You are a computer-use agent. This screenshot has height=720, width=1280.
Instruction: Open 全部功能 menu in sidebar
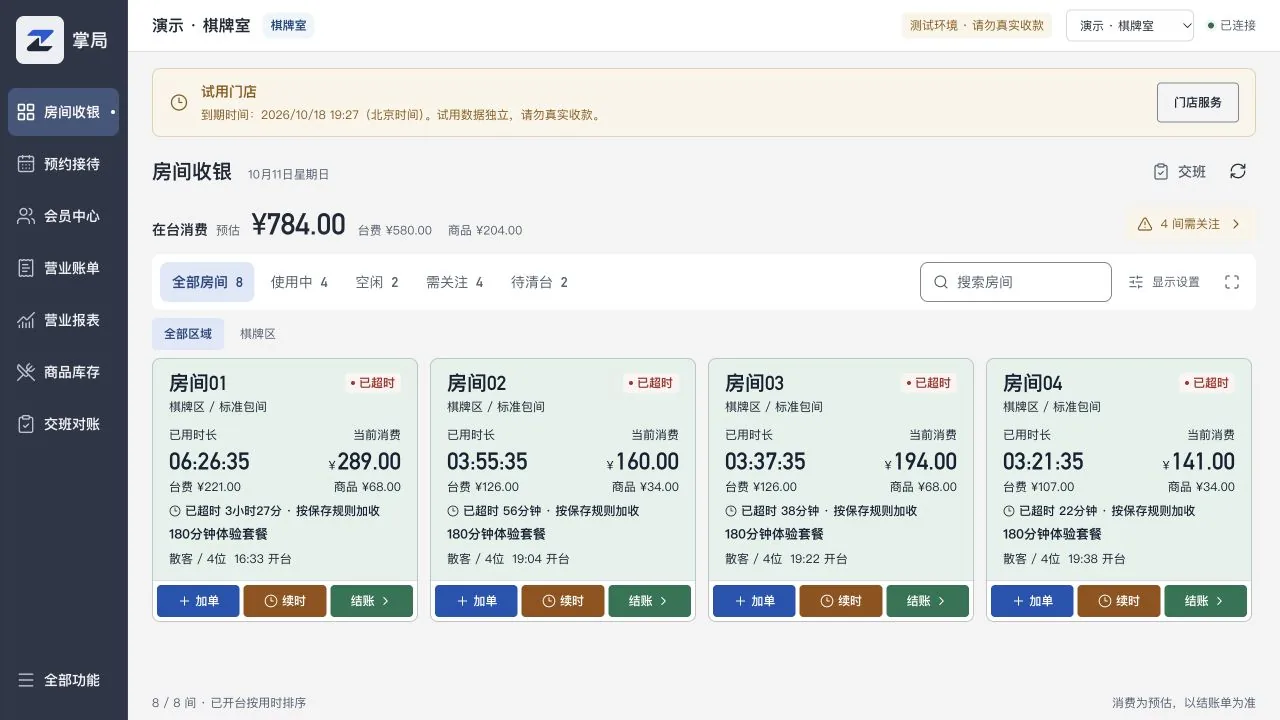click(63, 680)
